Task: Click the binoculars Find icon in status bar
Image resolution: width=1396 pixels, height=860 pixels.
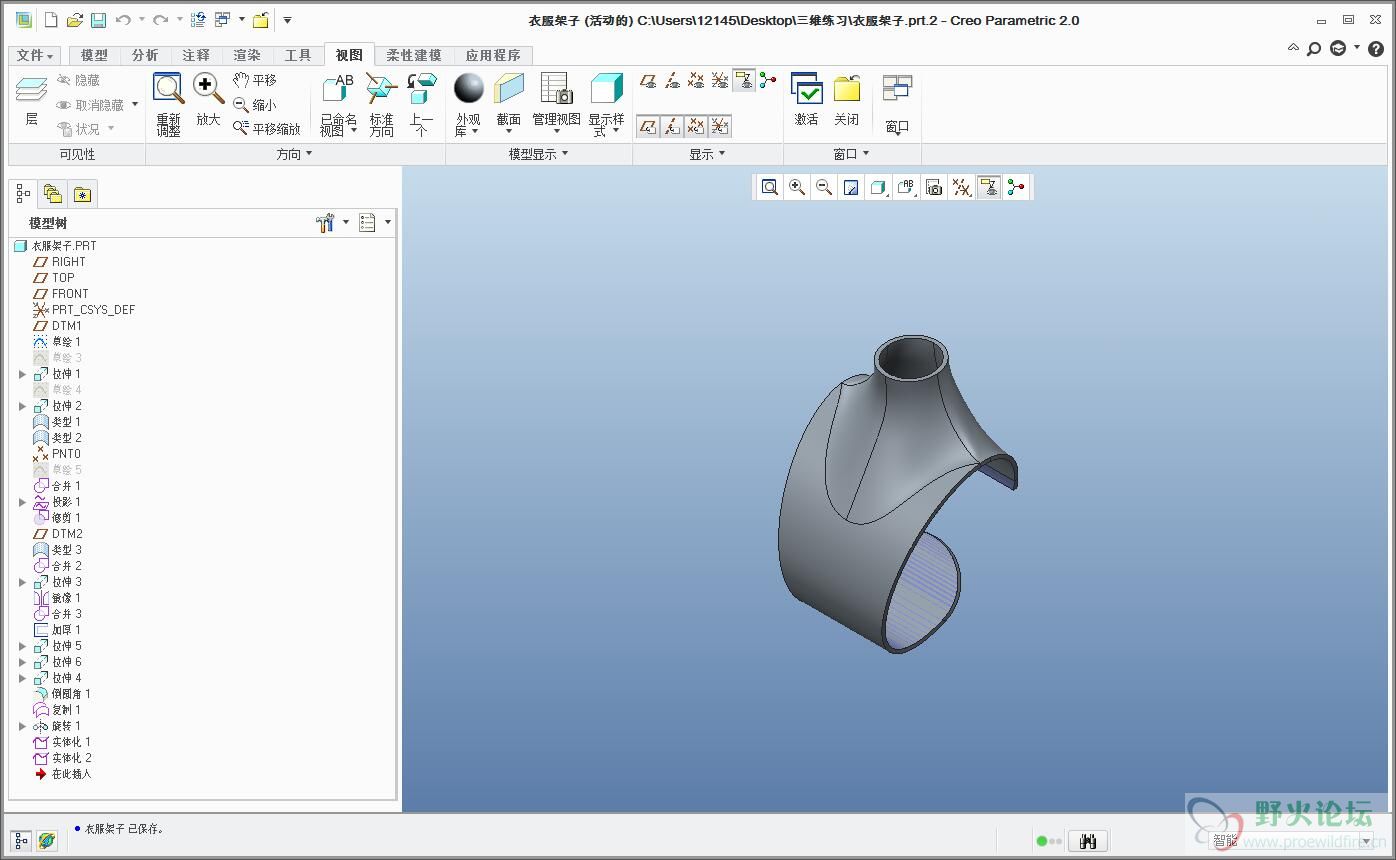Action: tap(1088, 841)
